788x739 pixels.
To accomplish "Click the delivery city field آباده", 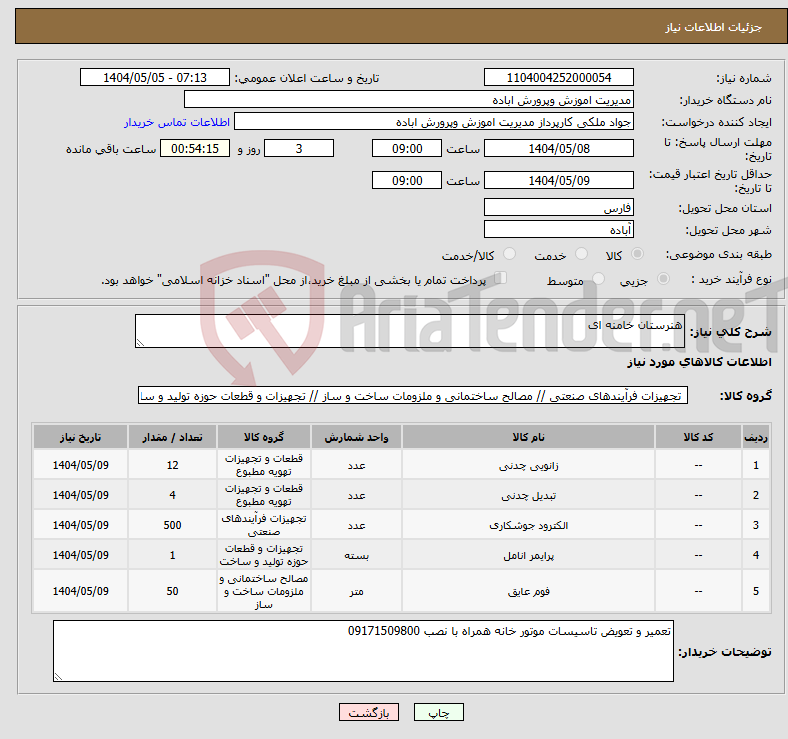I will 559,229.
